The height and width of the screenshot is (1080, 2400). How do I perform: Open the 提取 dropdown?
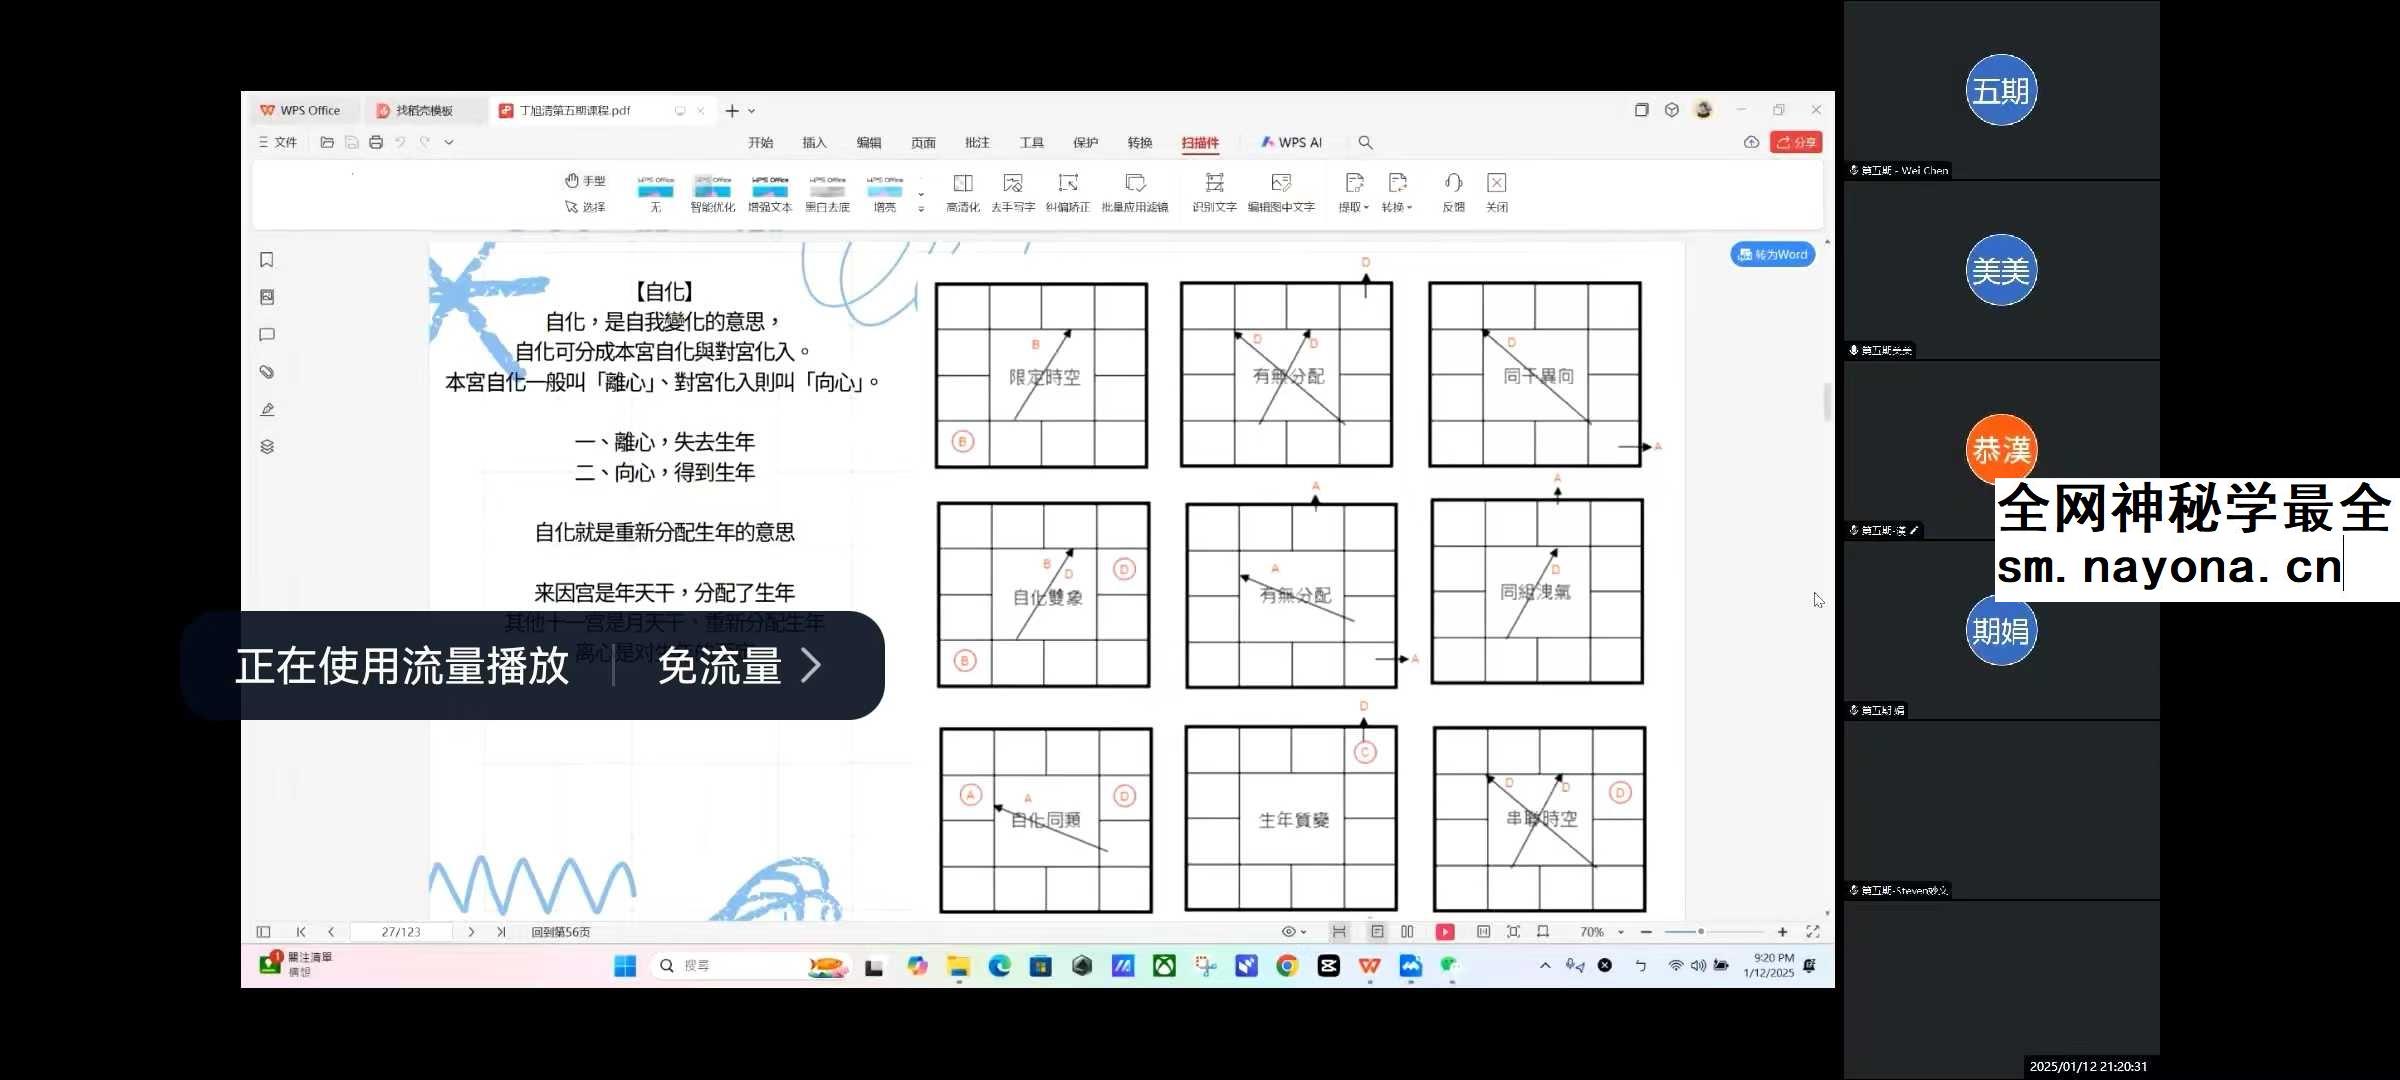pyautogui.click(x=1354, y=193)
